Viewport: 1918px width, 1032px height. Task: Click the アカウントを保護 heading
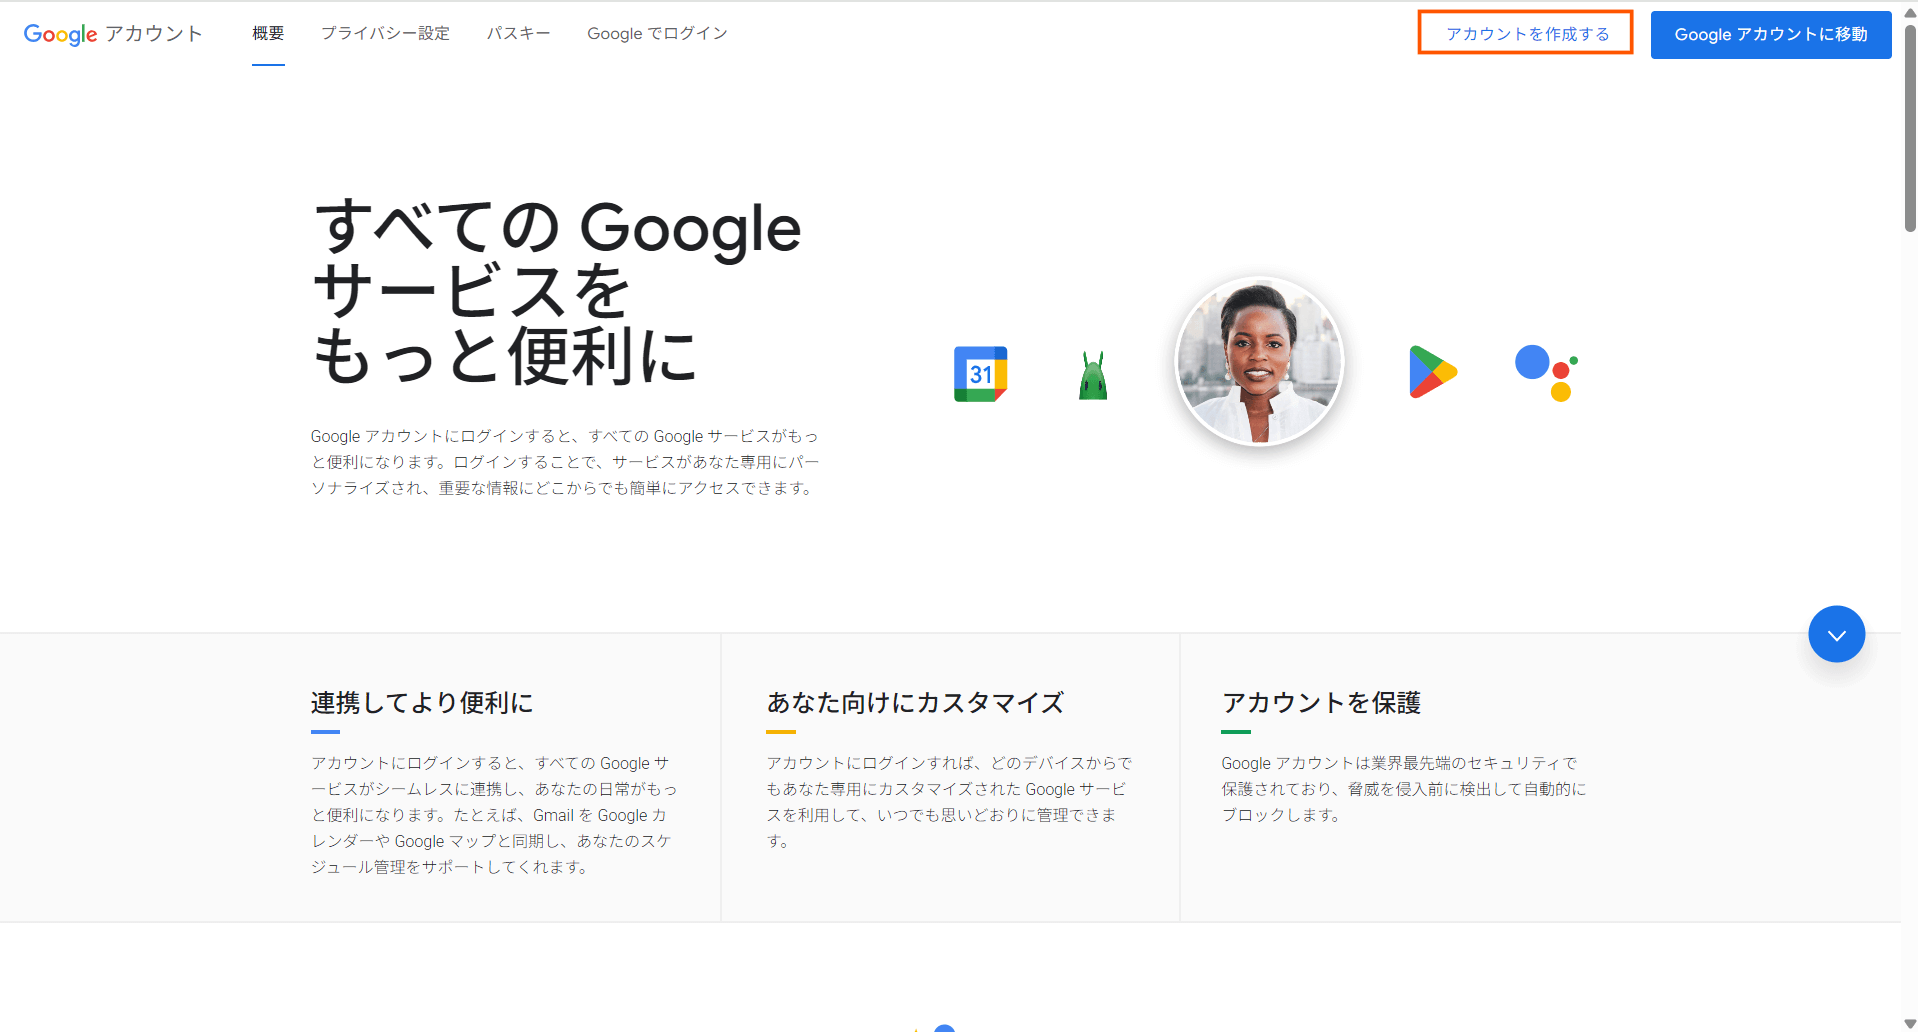(1321, 703)
